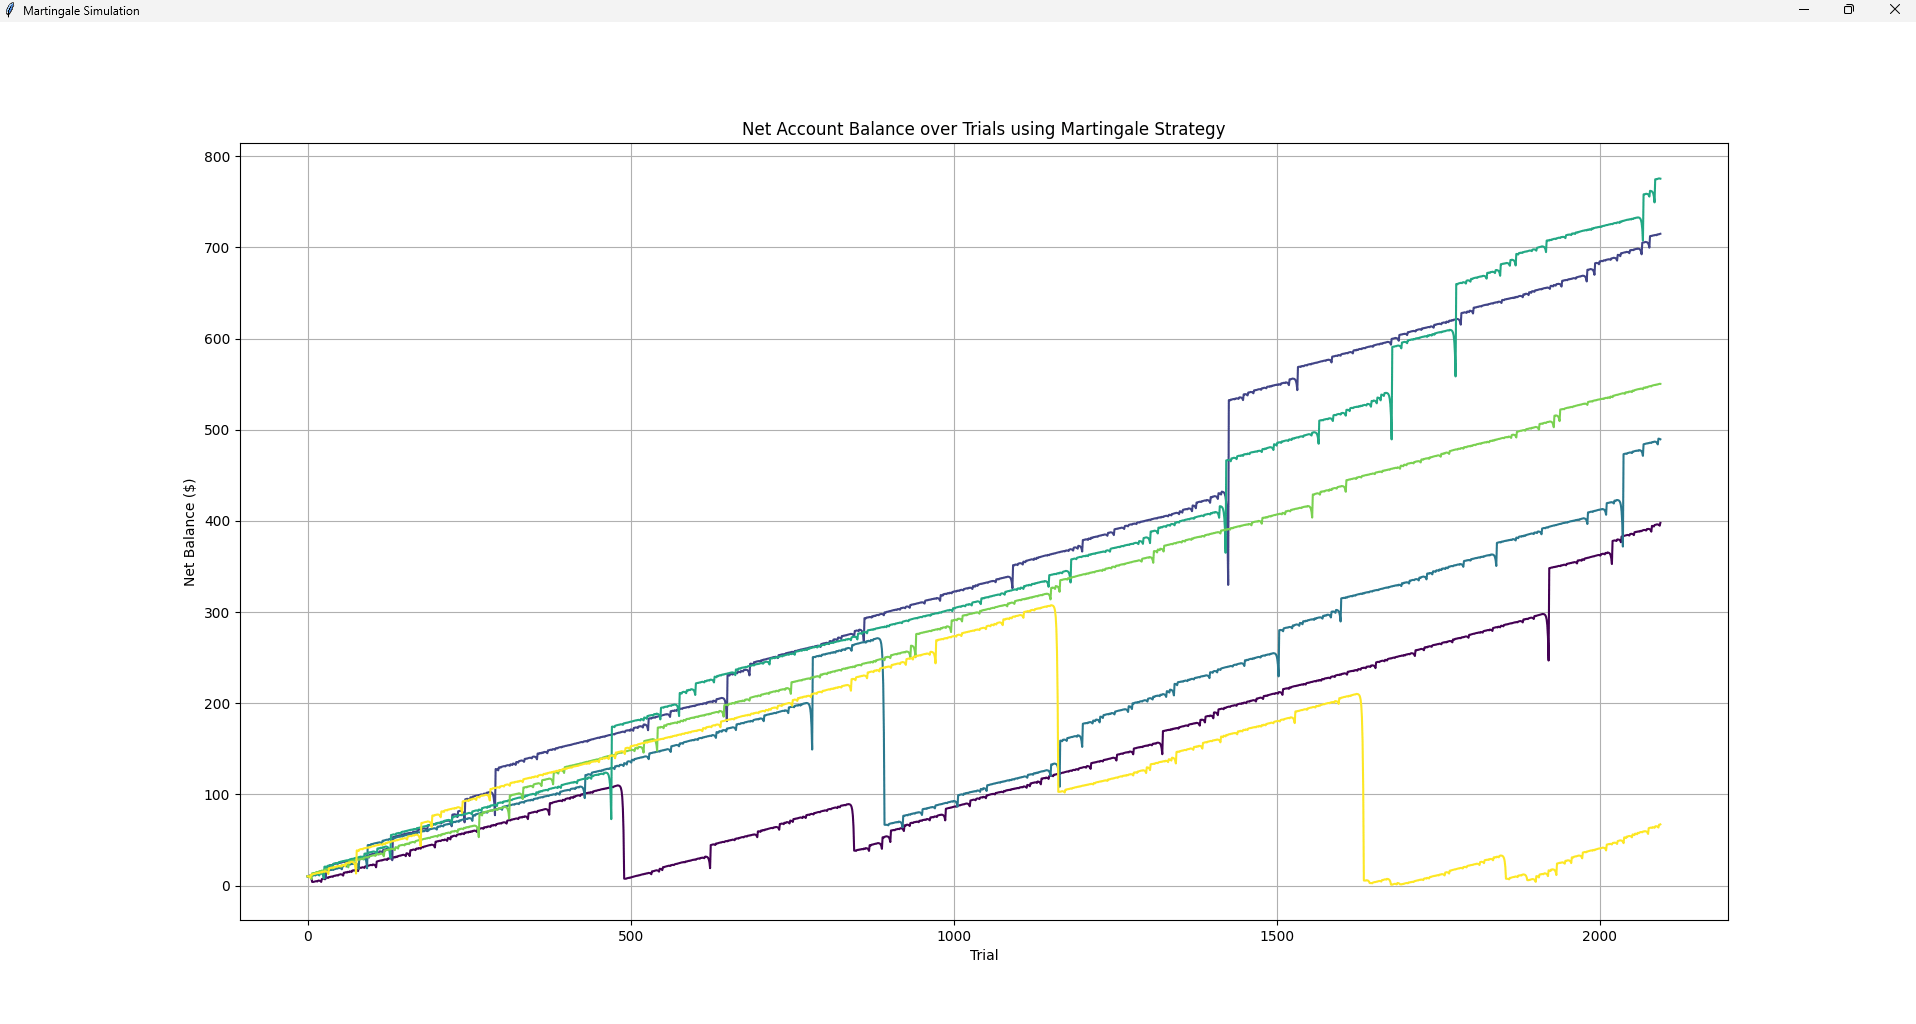Click the 'Net Balance ($)' y-axis label
The height and width of the screenshot is (1024, 1916).
click(189, 532)
